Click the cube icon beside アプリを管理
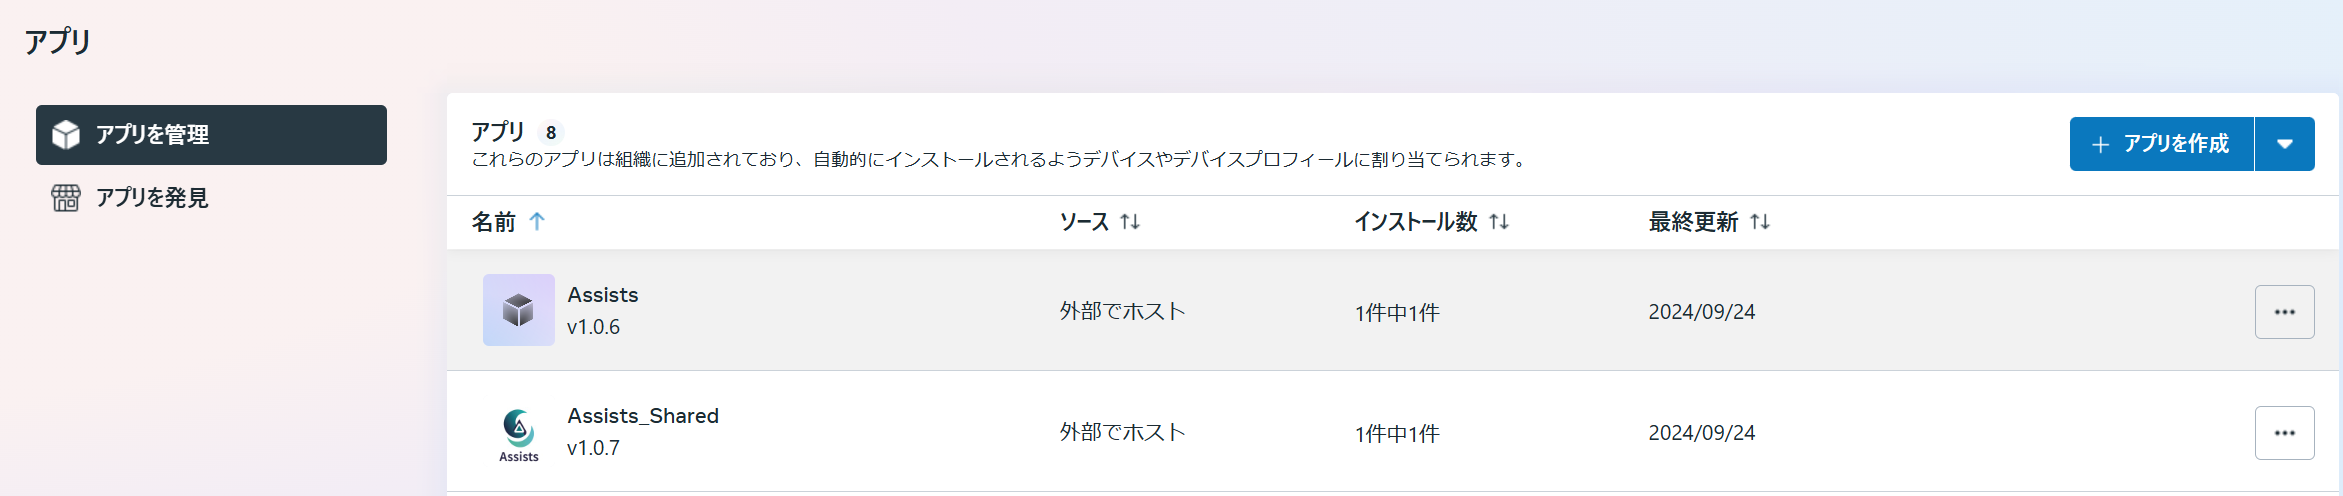 (x=66, y=135)
